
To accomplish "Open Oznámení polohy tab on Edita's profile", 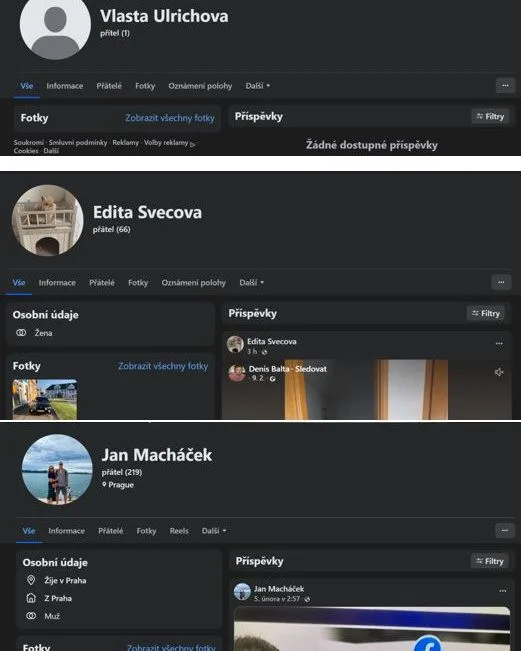I will click(x=193, y=283).
